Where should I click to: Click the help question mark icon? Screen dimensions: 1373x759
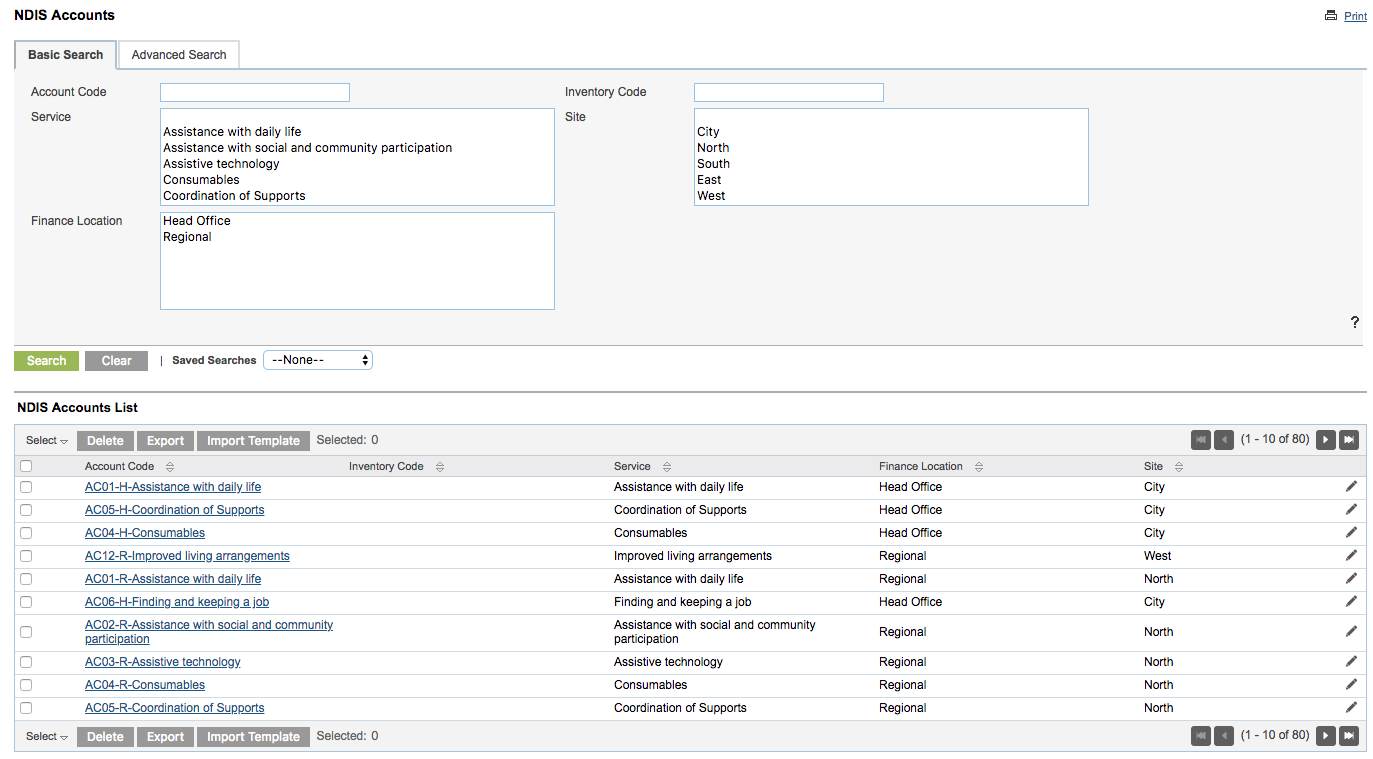click(x=1355, y=322)
